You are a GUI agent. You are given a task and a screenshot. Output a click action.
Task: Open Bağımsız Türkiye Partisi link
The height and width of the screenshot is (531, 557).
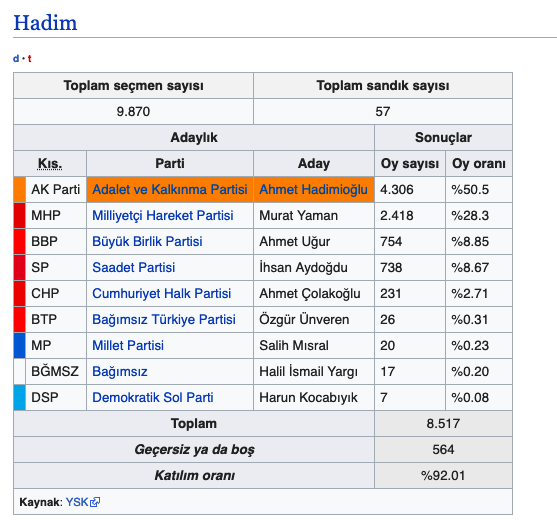coord(164,319)
